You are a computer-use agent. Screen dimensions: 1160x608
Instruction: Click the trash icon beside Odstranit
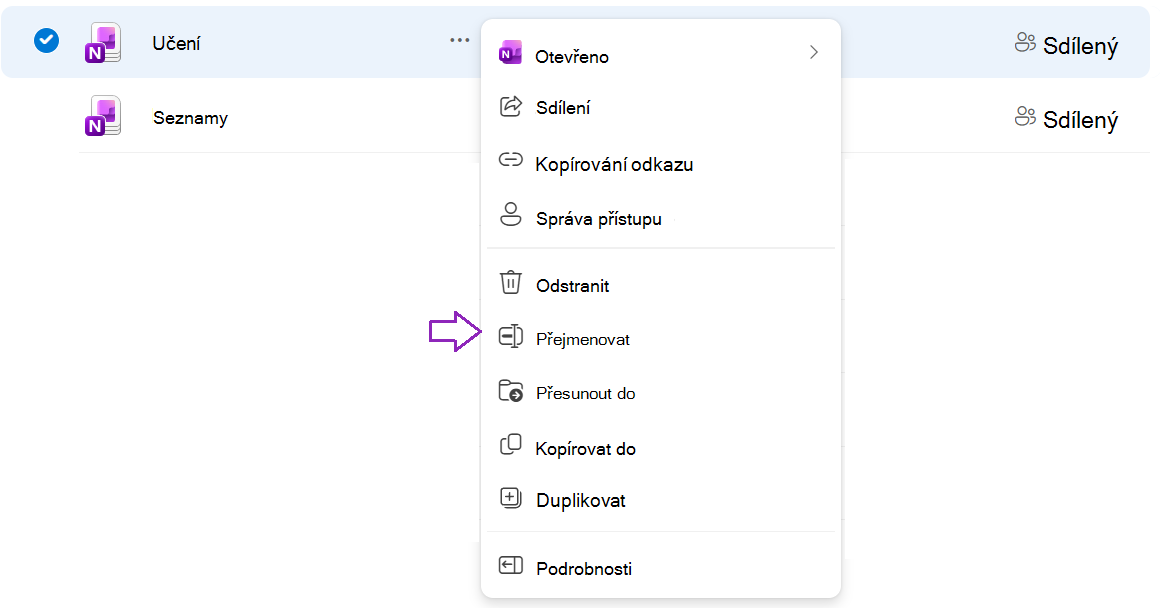(510, 283)
